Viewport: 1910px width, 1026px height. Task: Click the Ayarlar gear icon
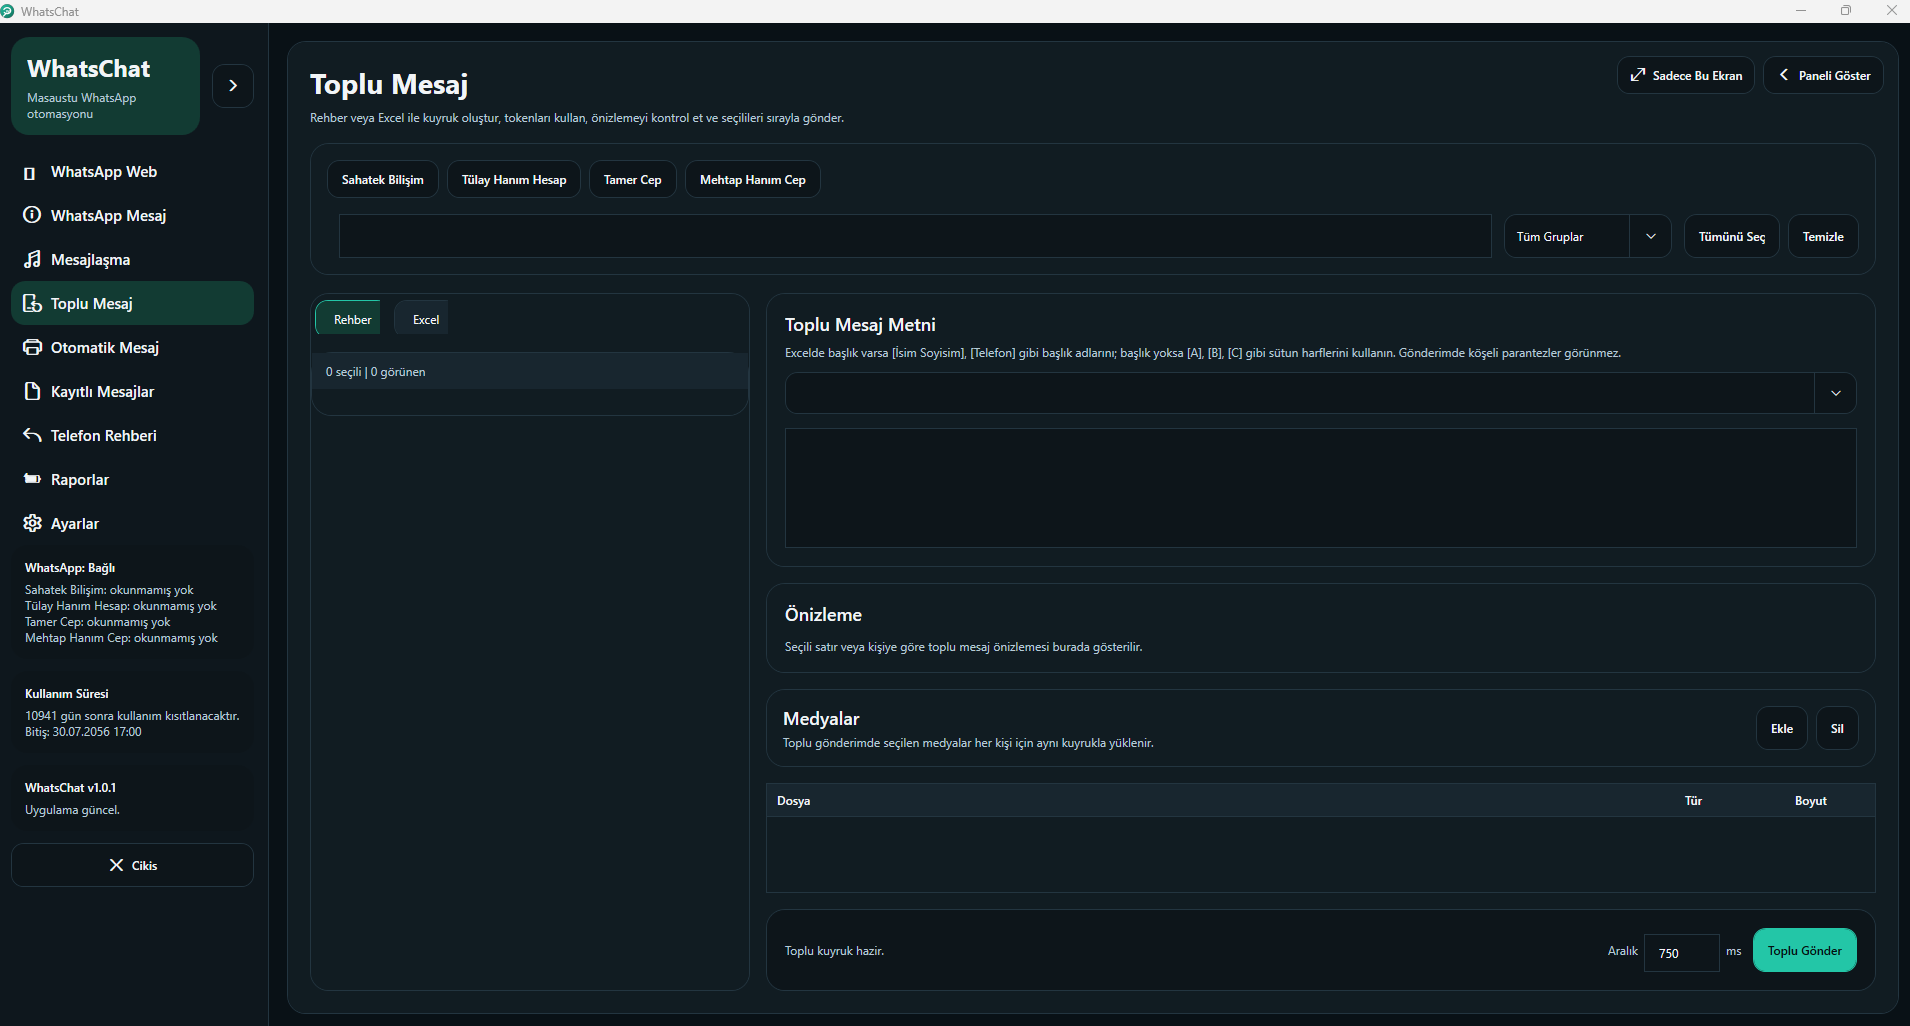pos(32,523)
